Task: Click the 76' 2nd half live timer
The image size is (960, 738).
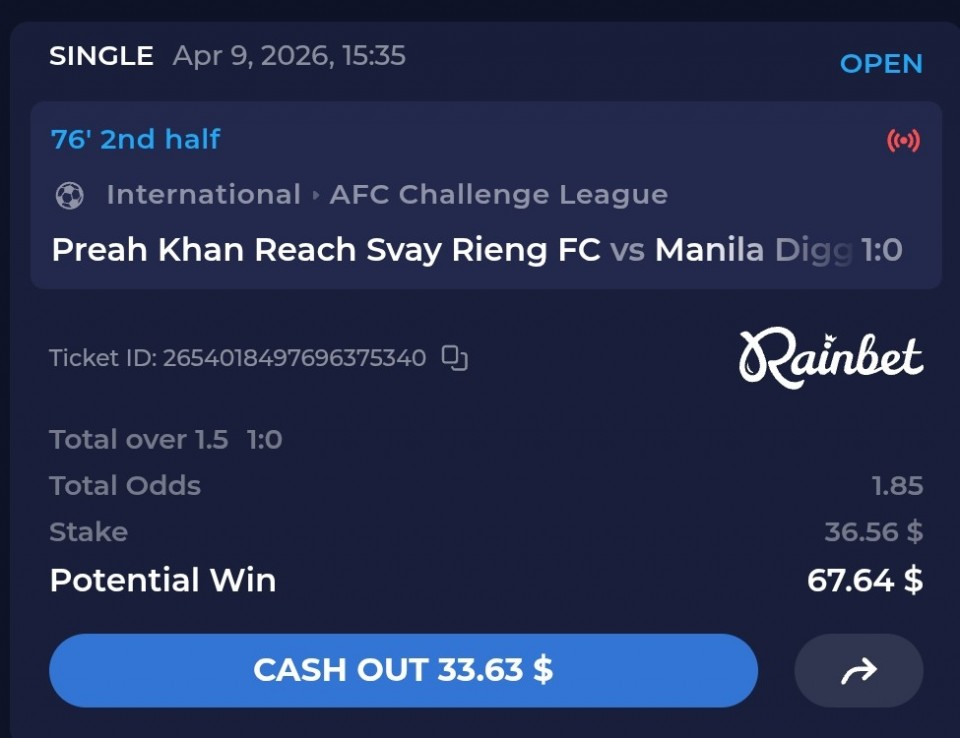Action: (135, 139)
